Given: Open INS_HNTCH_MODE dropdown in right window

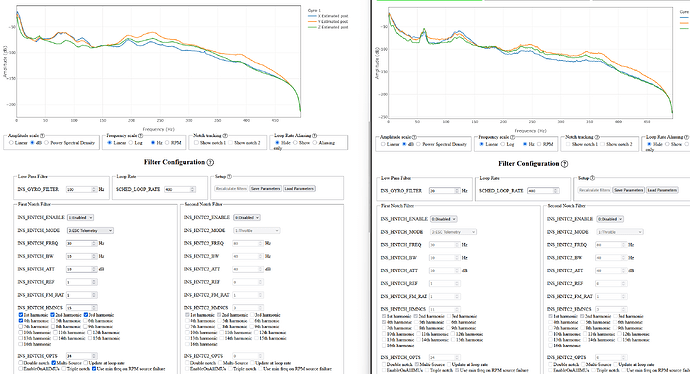Looking at the screenshot, I should coord(453,232).
